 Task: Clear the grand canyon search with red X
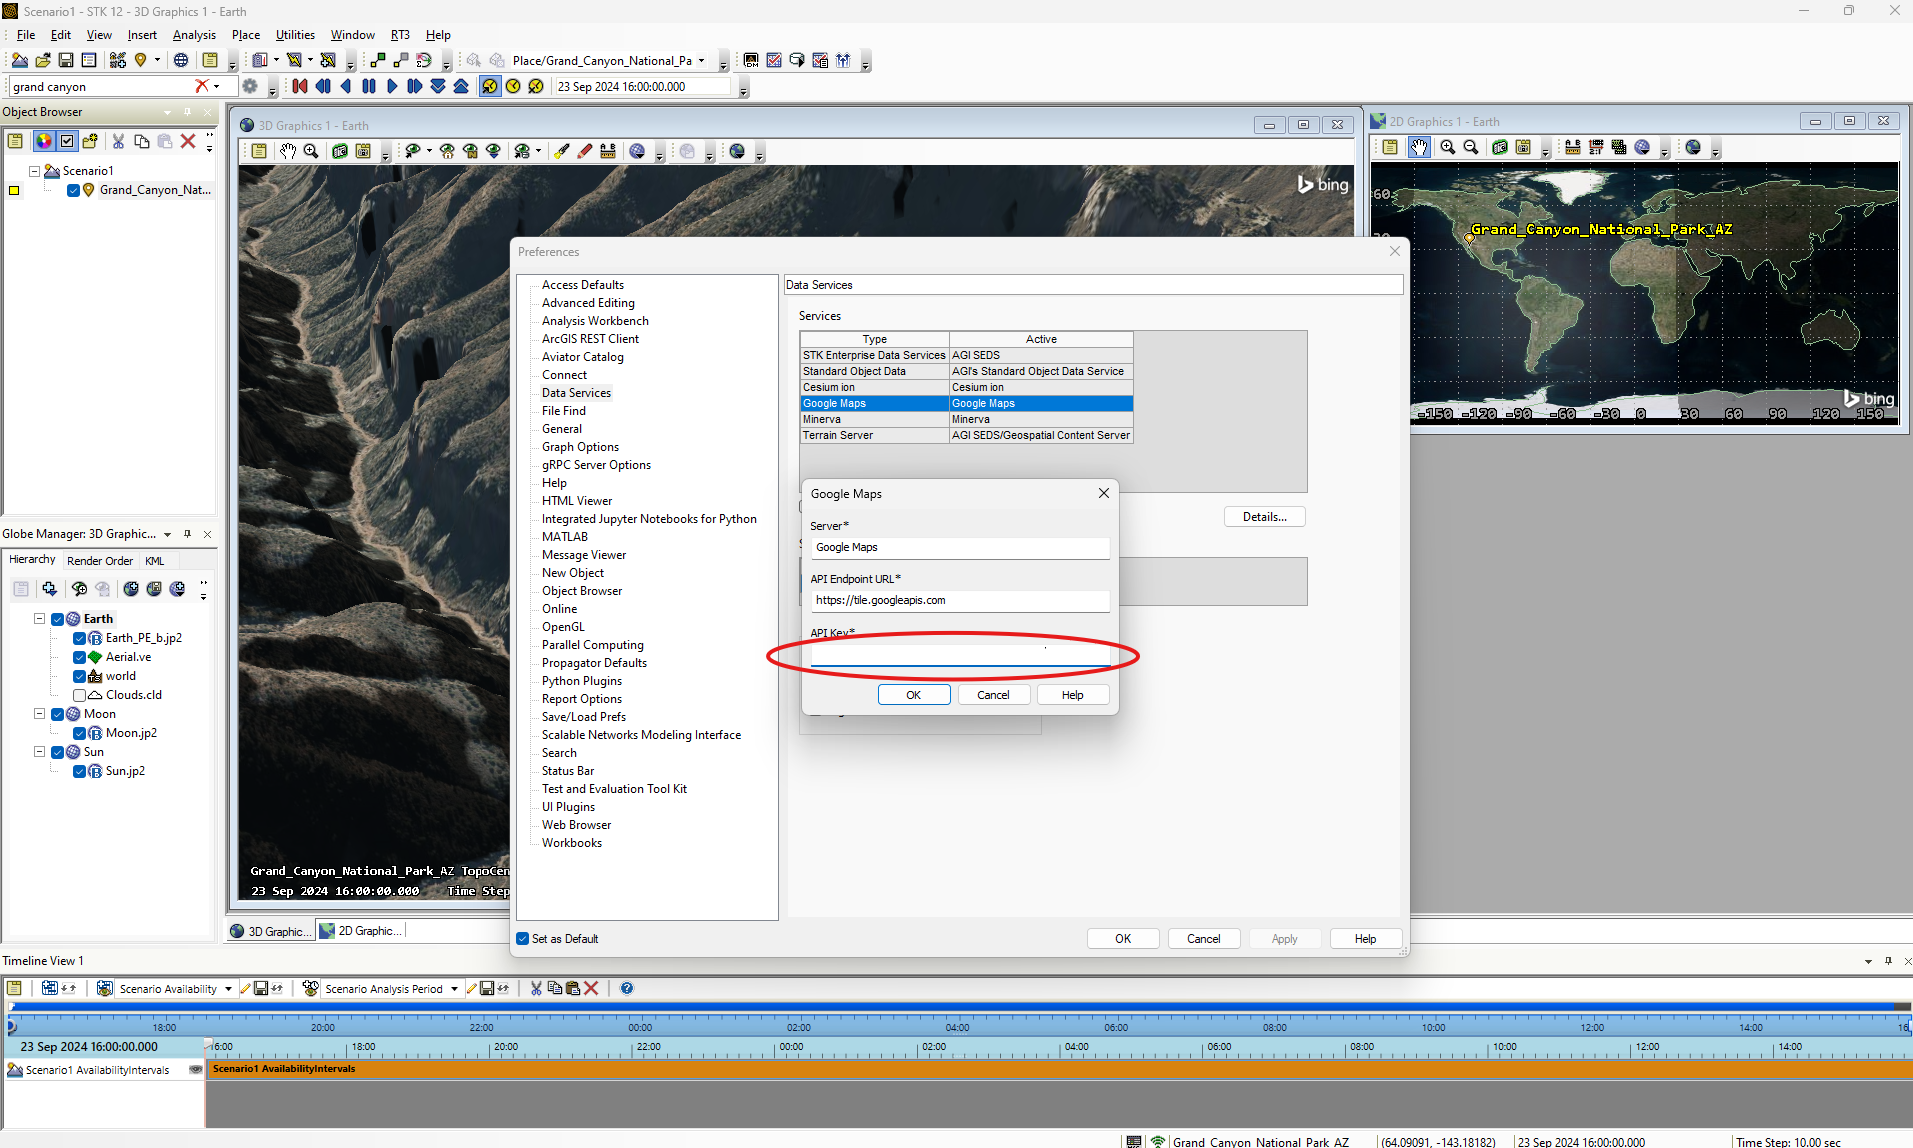(x=202, y=86)
